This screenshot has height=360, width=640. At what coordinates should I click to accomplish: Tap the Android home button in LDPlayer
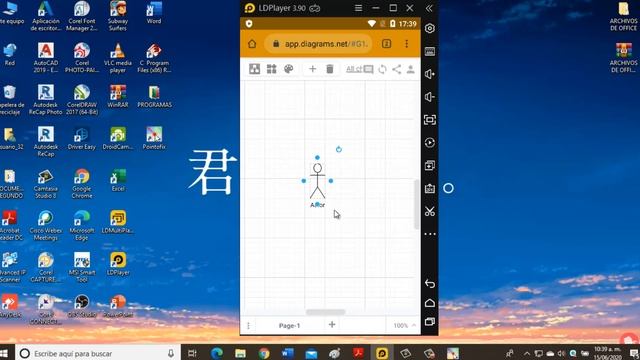[429, 303]
